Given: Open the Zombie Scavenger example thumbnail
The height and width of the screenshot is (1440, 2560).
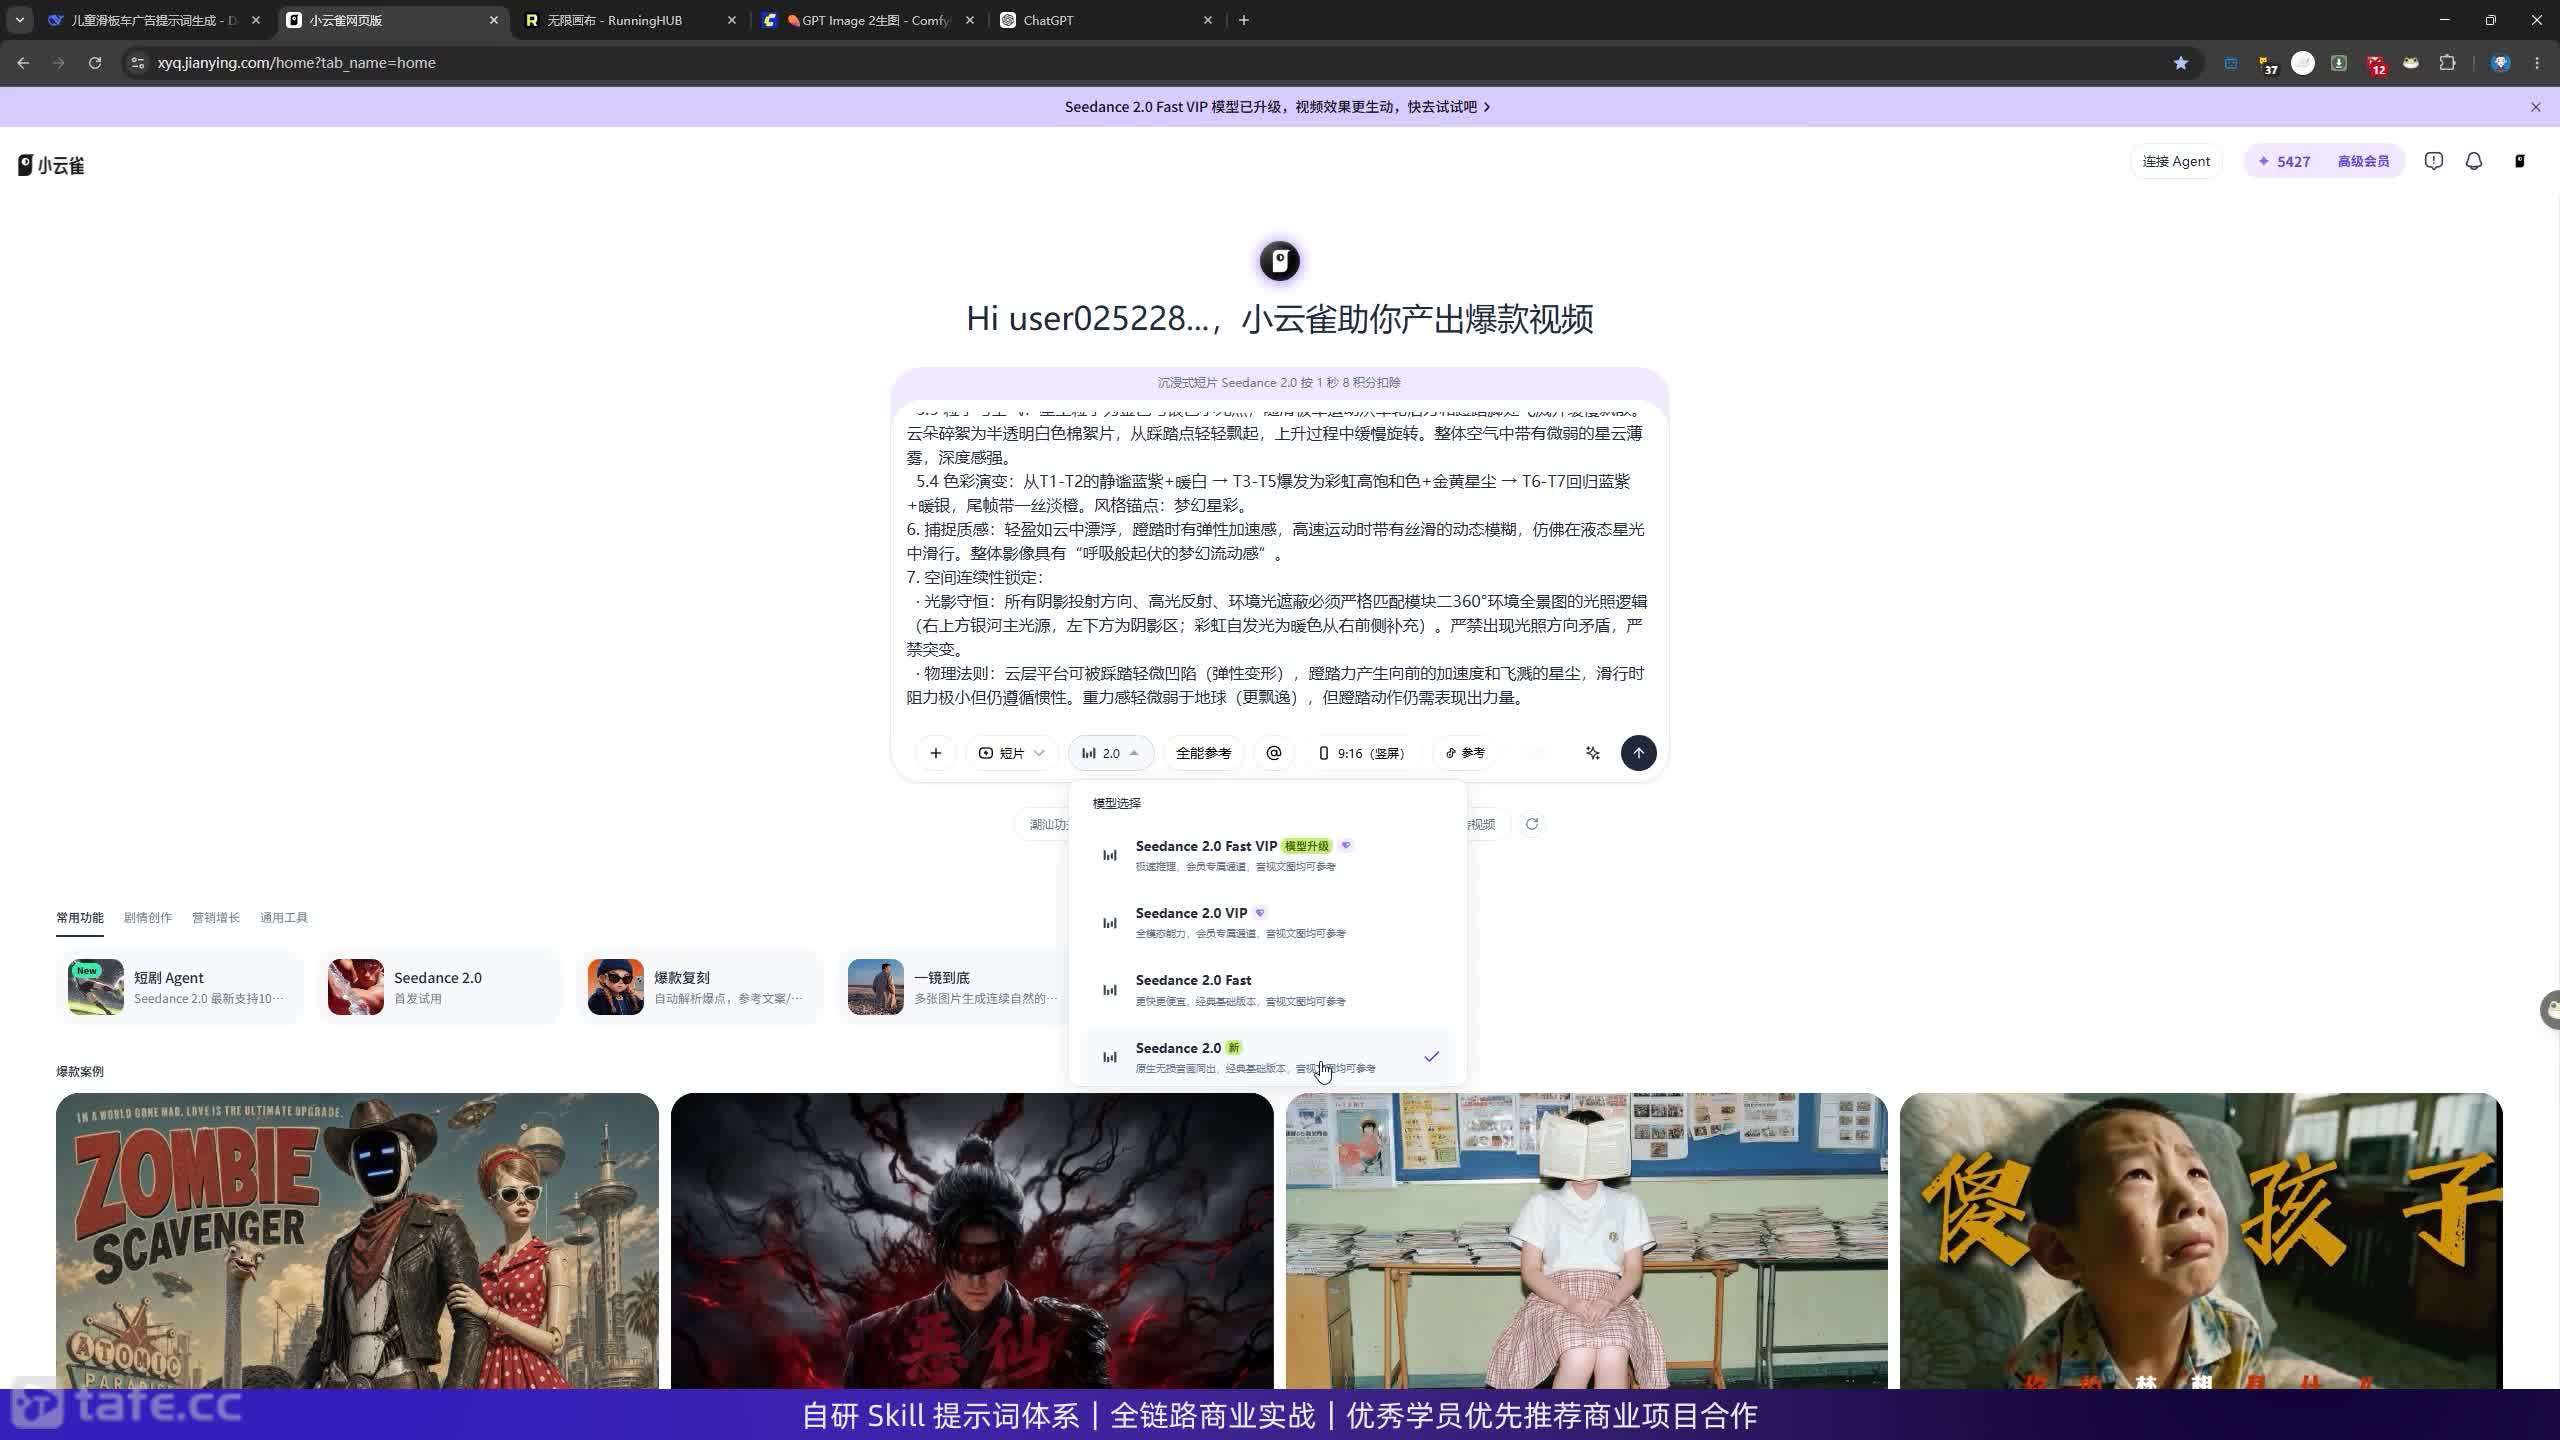Looking at the screenshot, I should click(x=357, y=1241).
